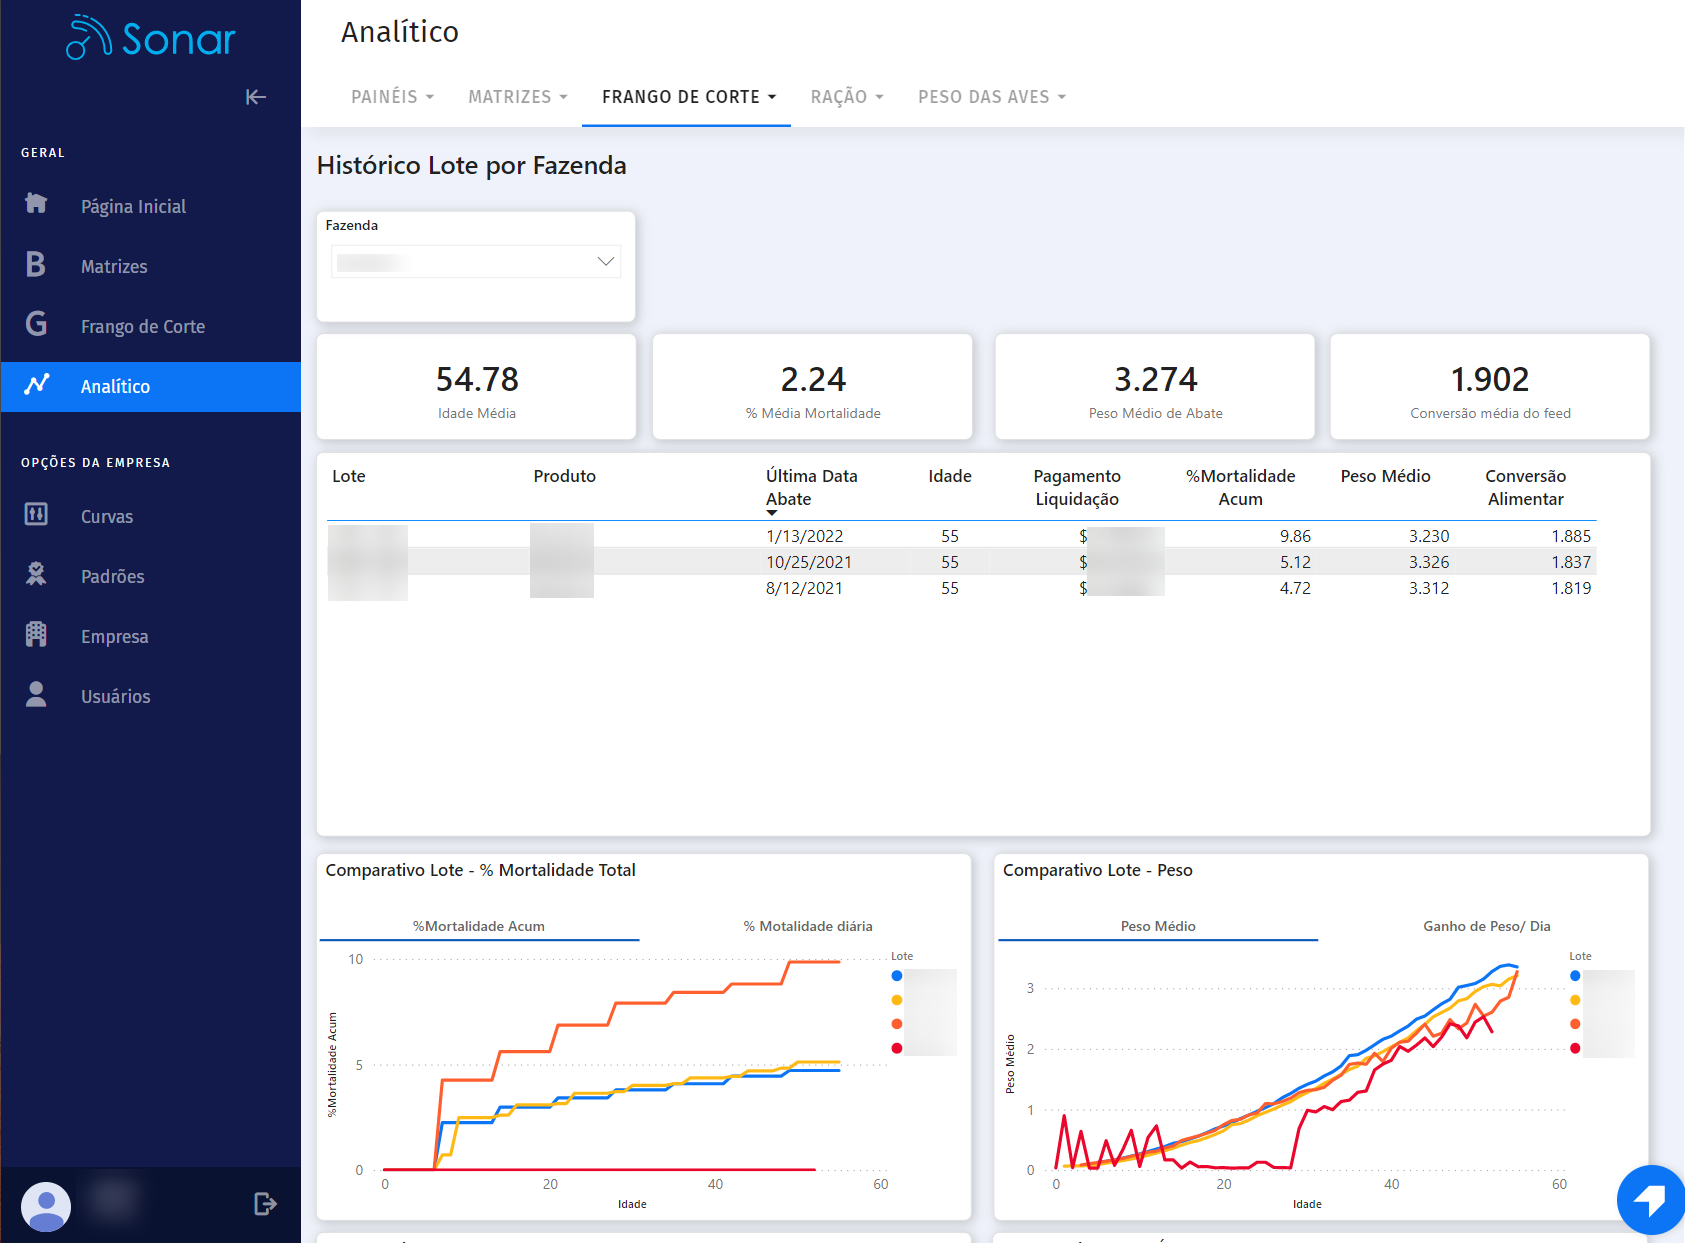The width and height of the screenshot is (1685, 1243).
Task: Click mortality value 5.12
Action: click(1295, 562)
